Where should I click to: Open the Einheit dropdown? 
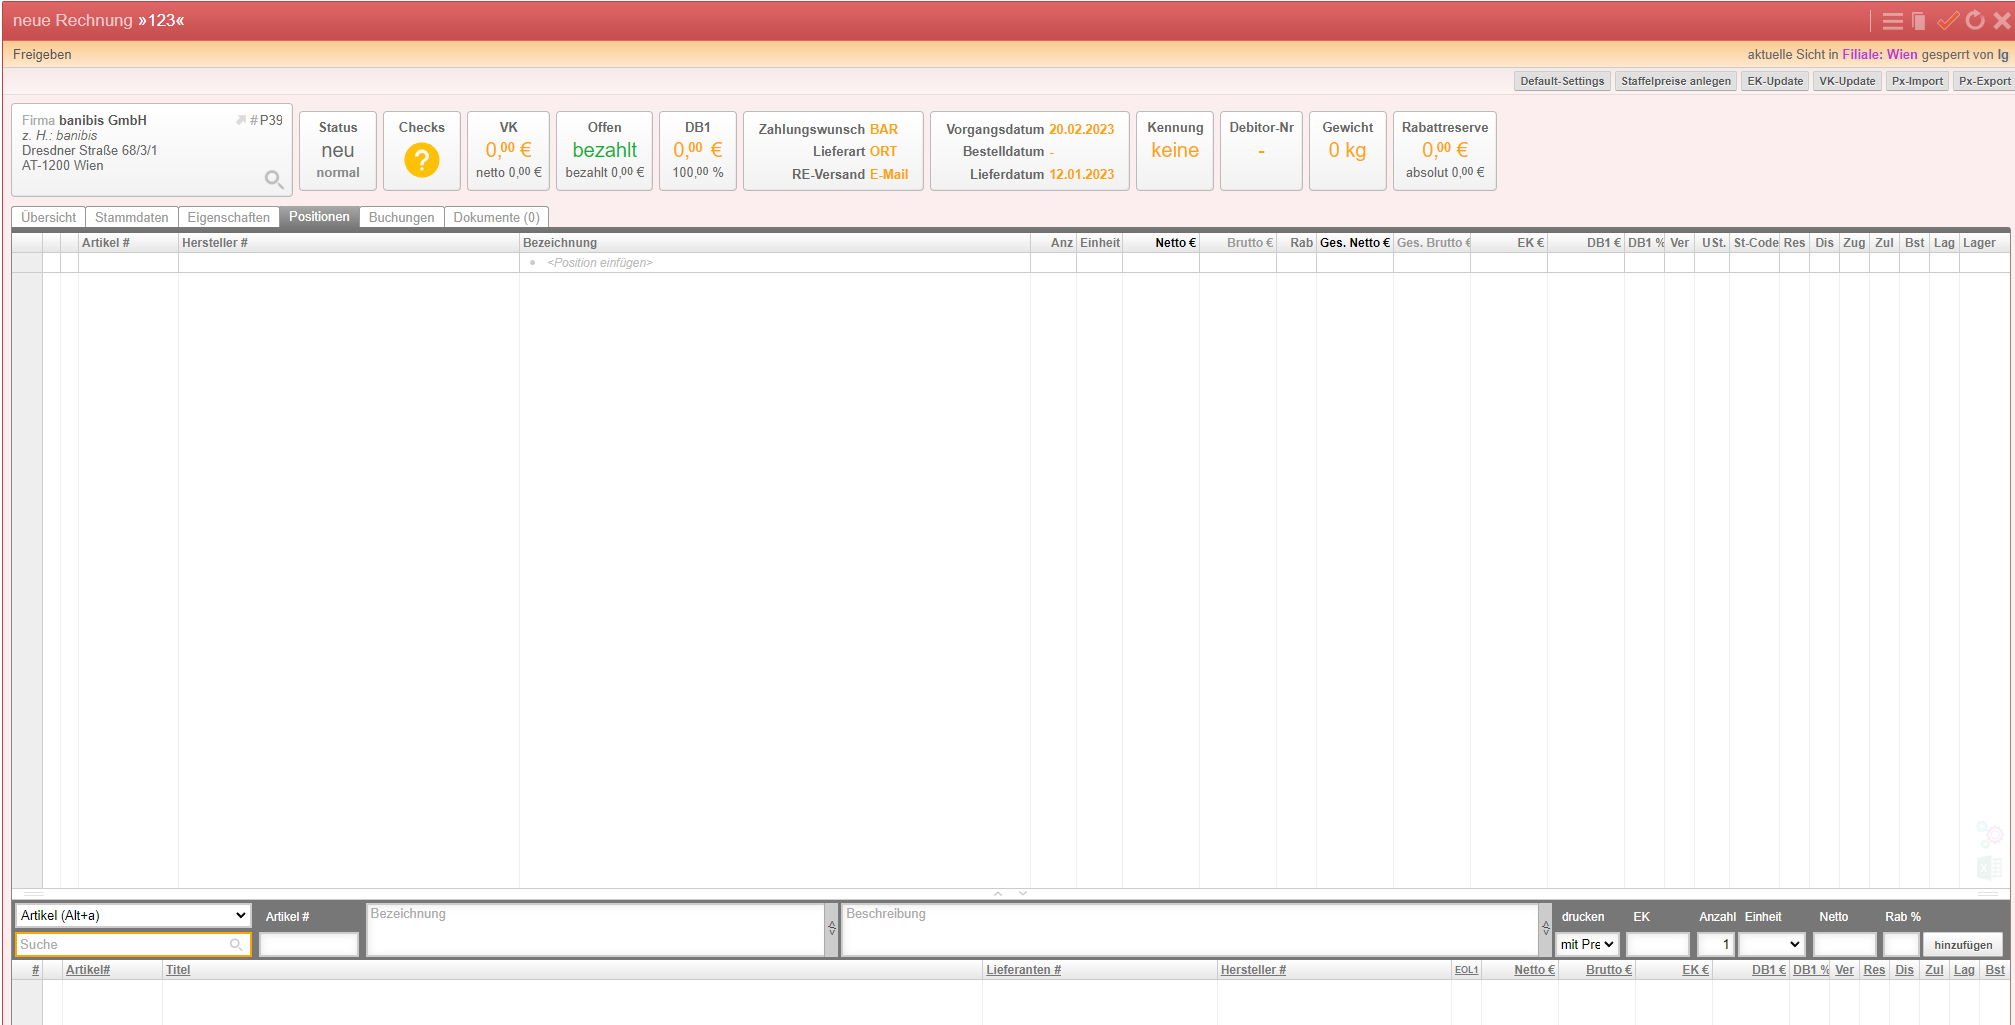coord(1771,944)
